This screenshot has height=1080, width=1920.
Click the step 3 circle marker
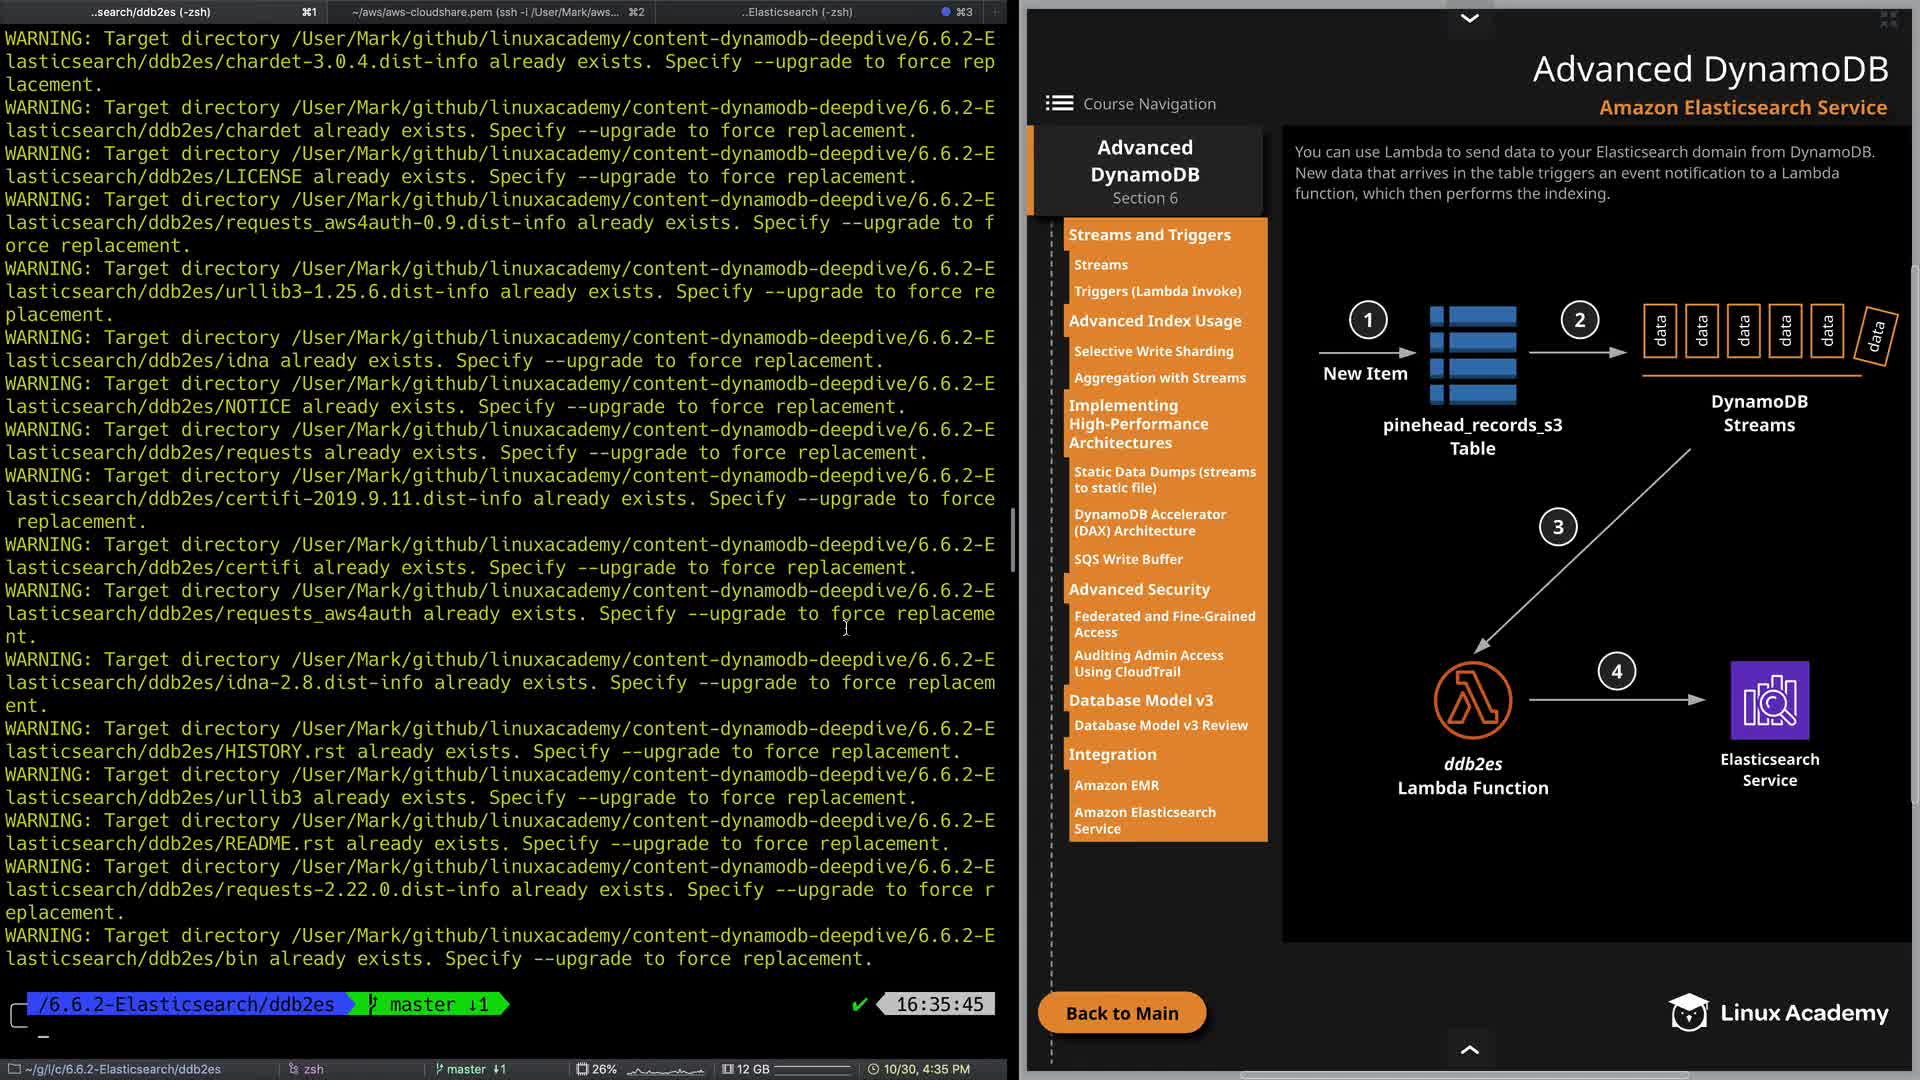[x=1557, y=527]
